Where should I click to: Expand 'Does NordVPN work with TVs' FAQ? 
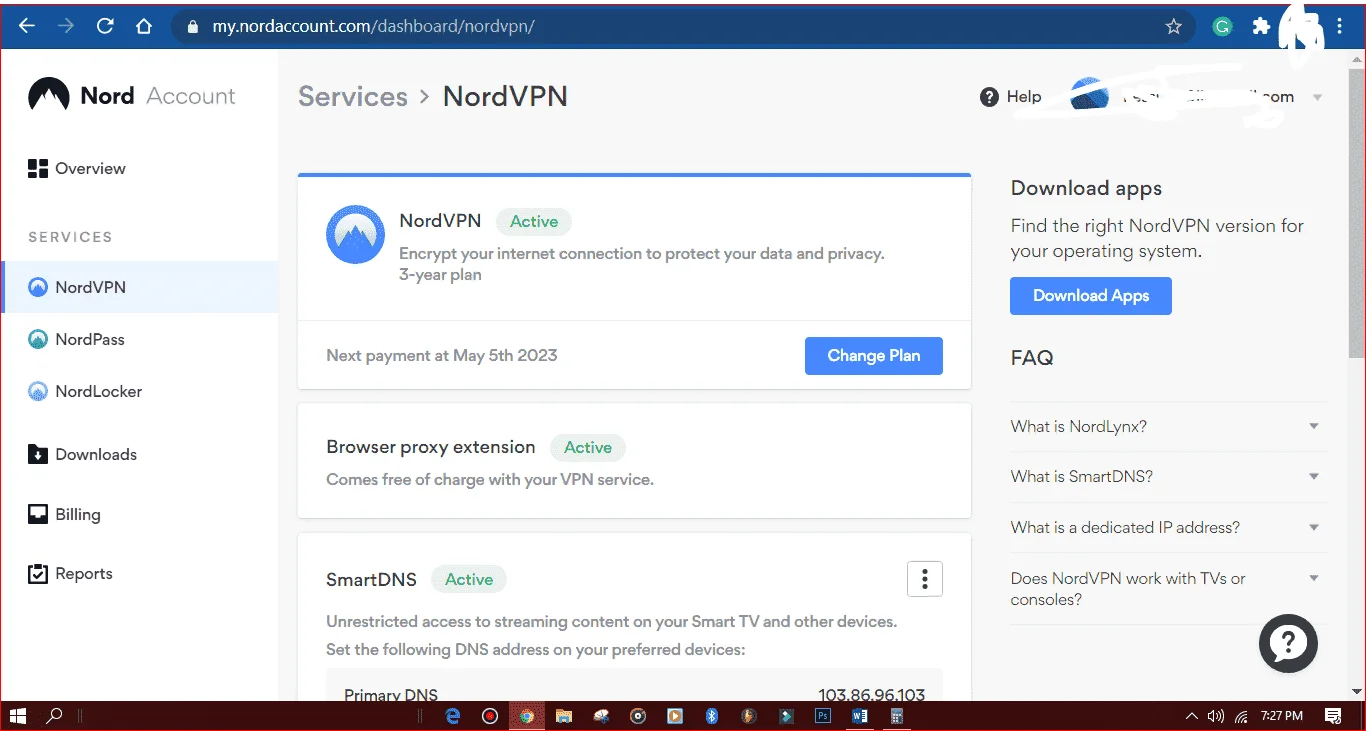click(1166, 589)
